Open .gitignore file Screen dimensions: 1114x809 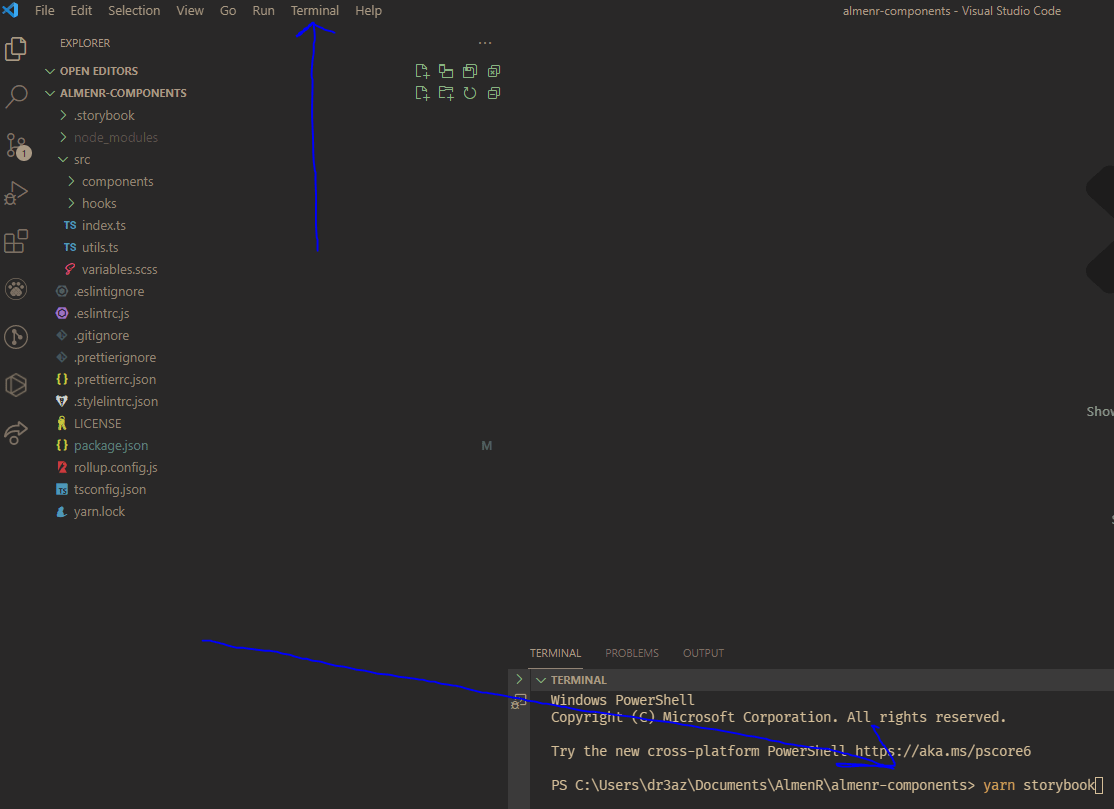point(102,335)
